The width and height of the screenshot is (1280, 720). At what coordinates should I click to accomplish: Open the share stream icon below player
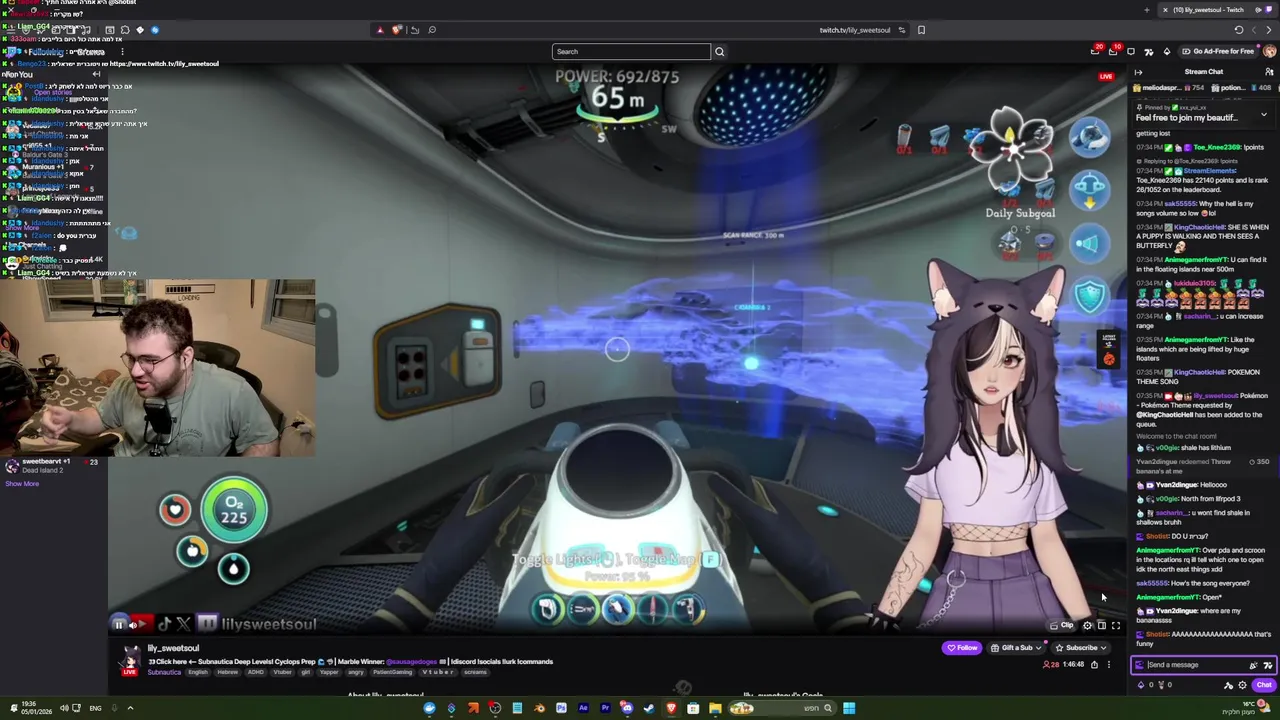1094,665
